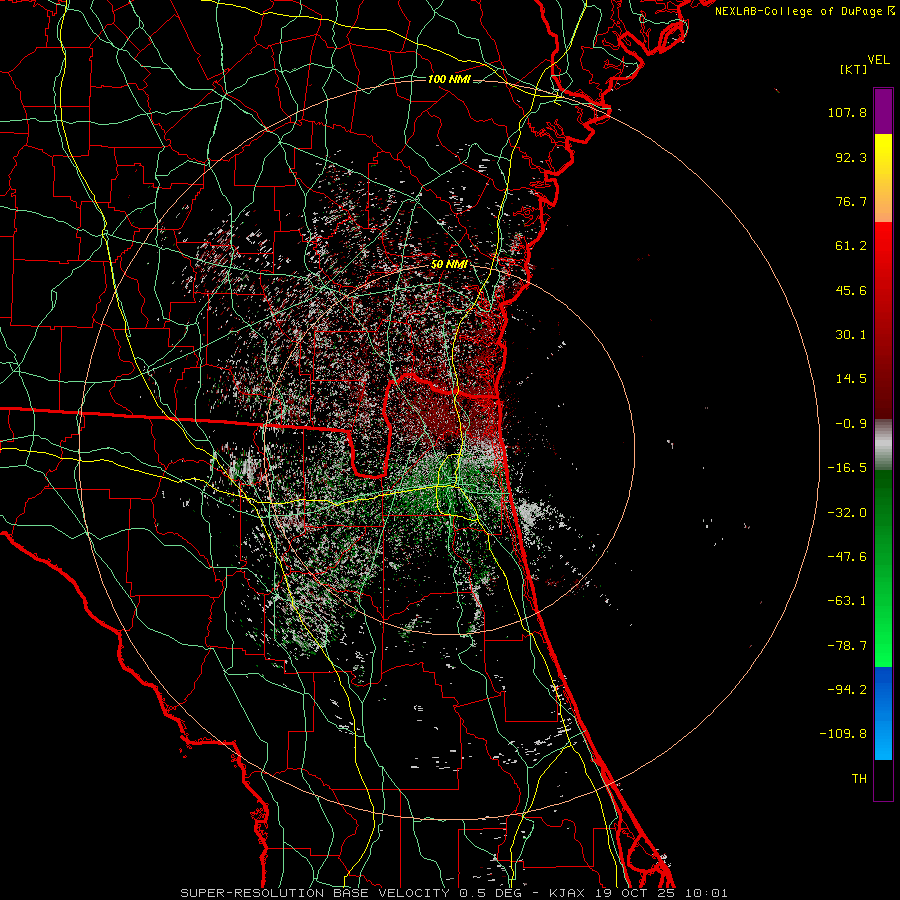Click the -109.8 velocity scale value
This screenshot has height=900, width=900.
(843, 734)
